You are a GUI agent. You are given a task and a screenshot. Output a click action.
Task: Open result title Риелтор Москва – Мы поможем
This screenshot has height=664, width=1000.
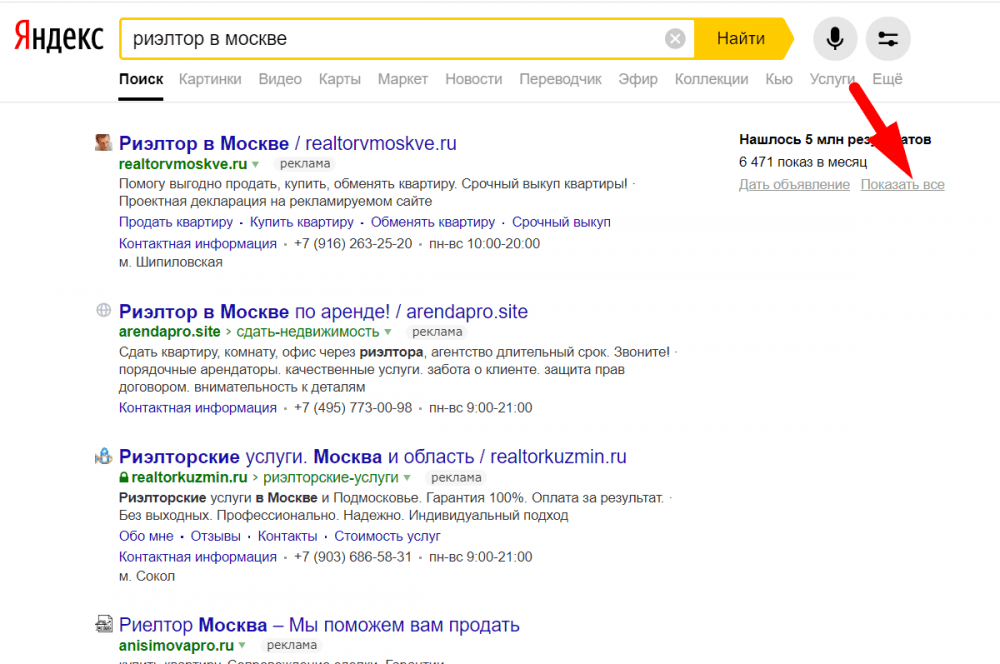(319, 625)
